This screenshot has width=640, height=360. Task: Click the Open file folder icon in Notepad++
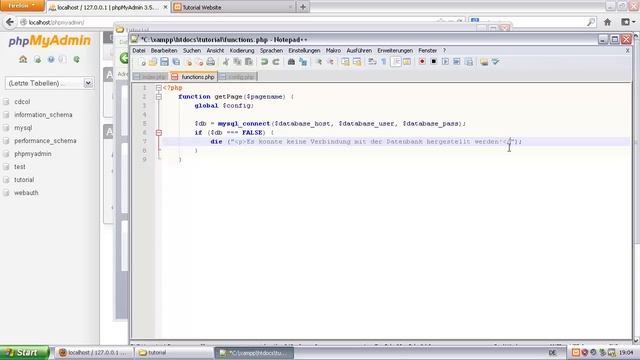(153, 62)
